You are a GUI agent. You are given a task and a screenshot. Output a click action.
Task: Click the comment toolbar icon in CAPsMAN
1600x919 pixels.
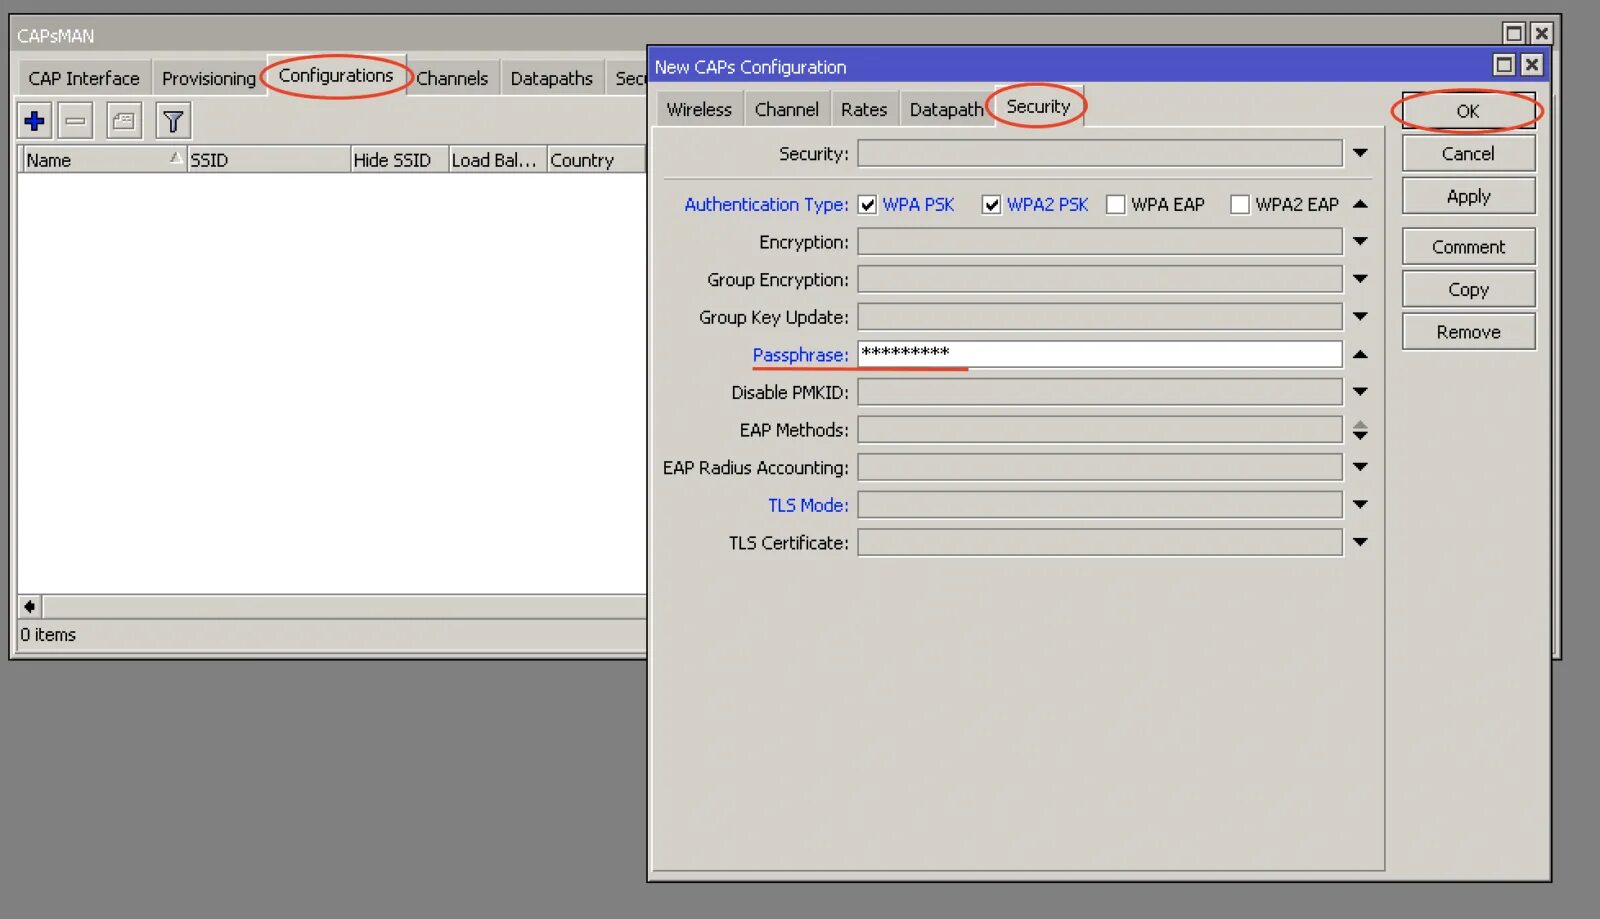coord(124,122)
